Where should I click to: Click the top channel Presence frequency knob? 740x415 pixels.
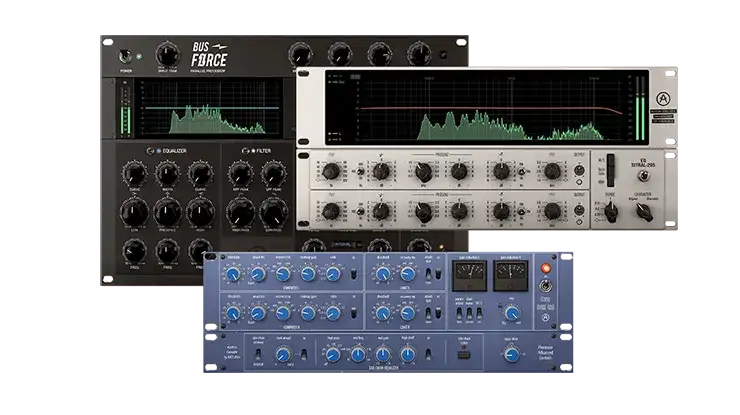tap(424, 172)
